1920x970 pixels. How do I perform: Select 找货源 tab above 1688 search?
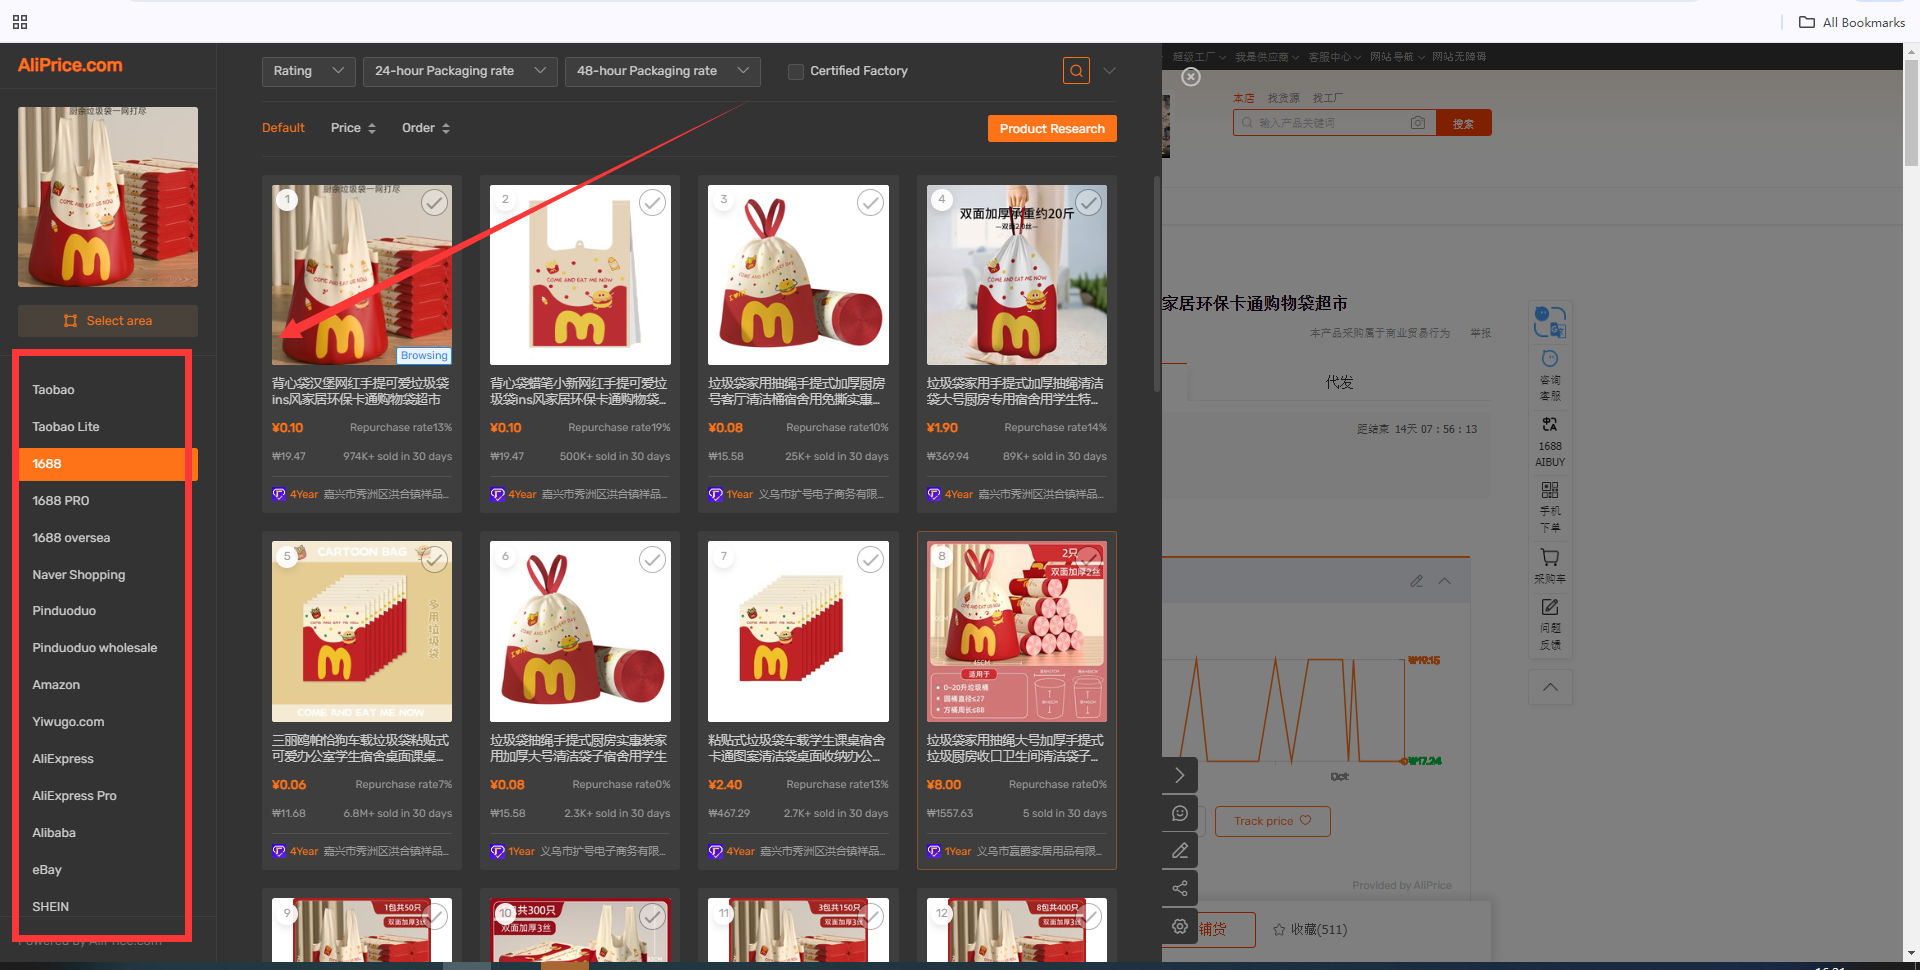1284,98
